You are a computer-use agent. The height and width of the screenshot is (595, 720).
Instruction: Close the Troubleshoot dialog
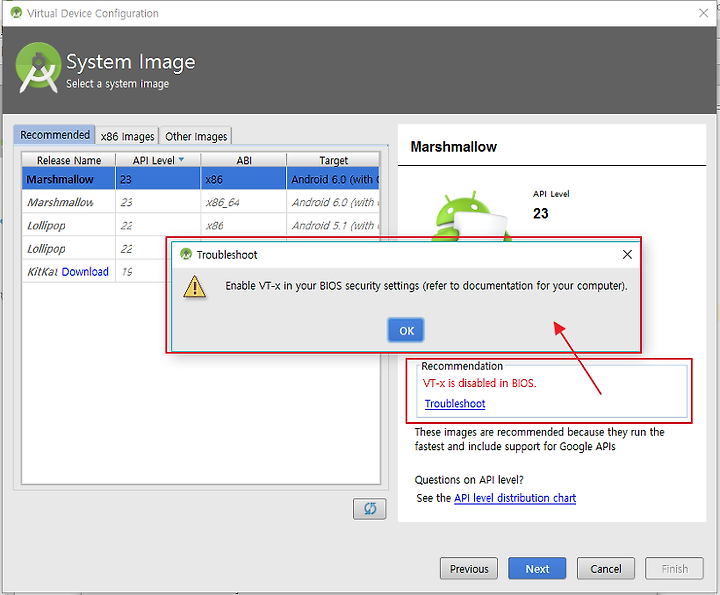tap(627, 254)
